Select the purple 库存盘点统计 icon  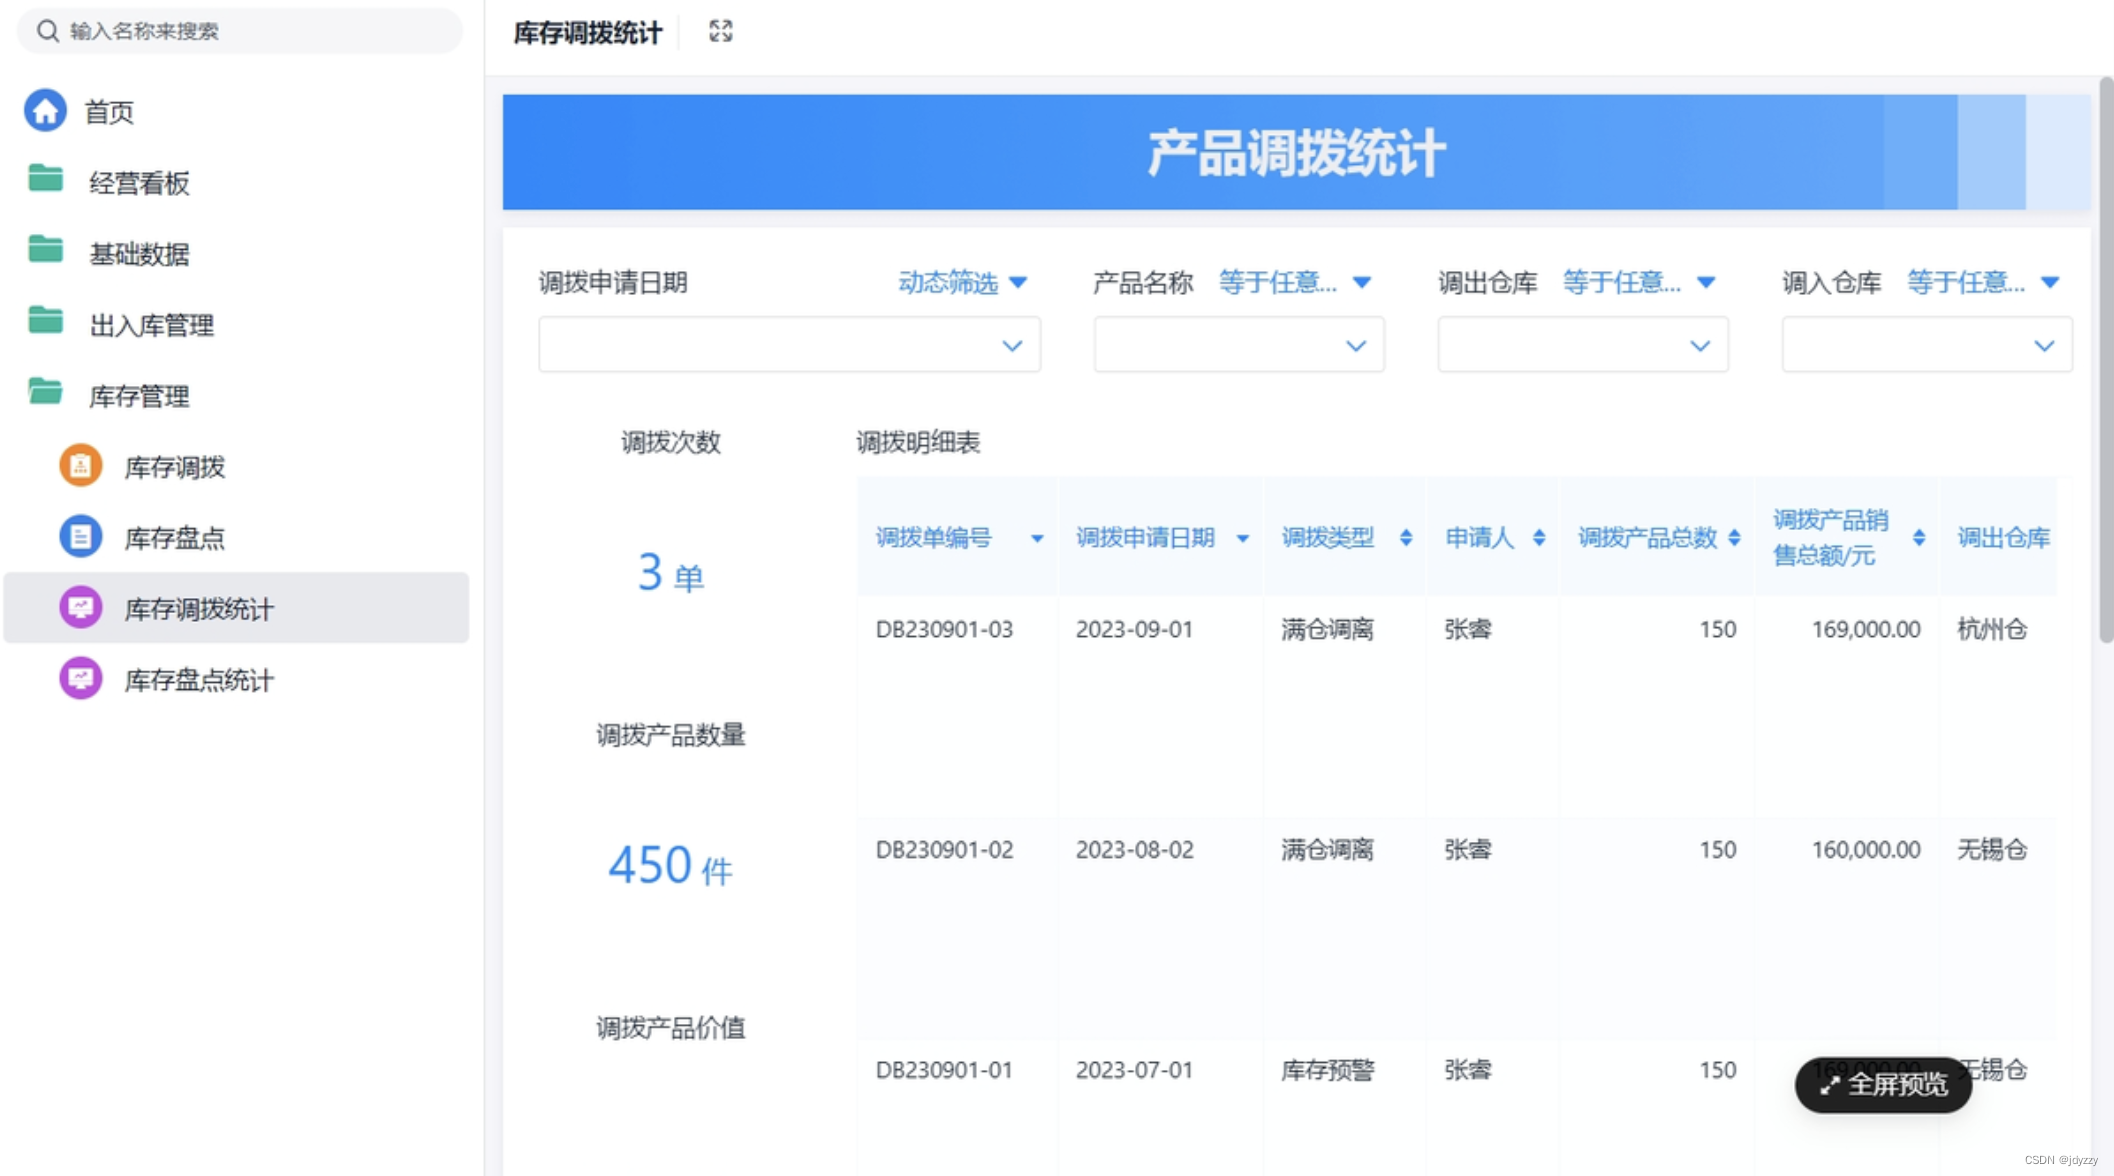80,679
